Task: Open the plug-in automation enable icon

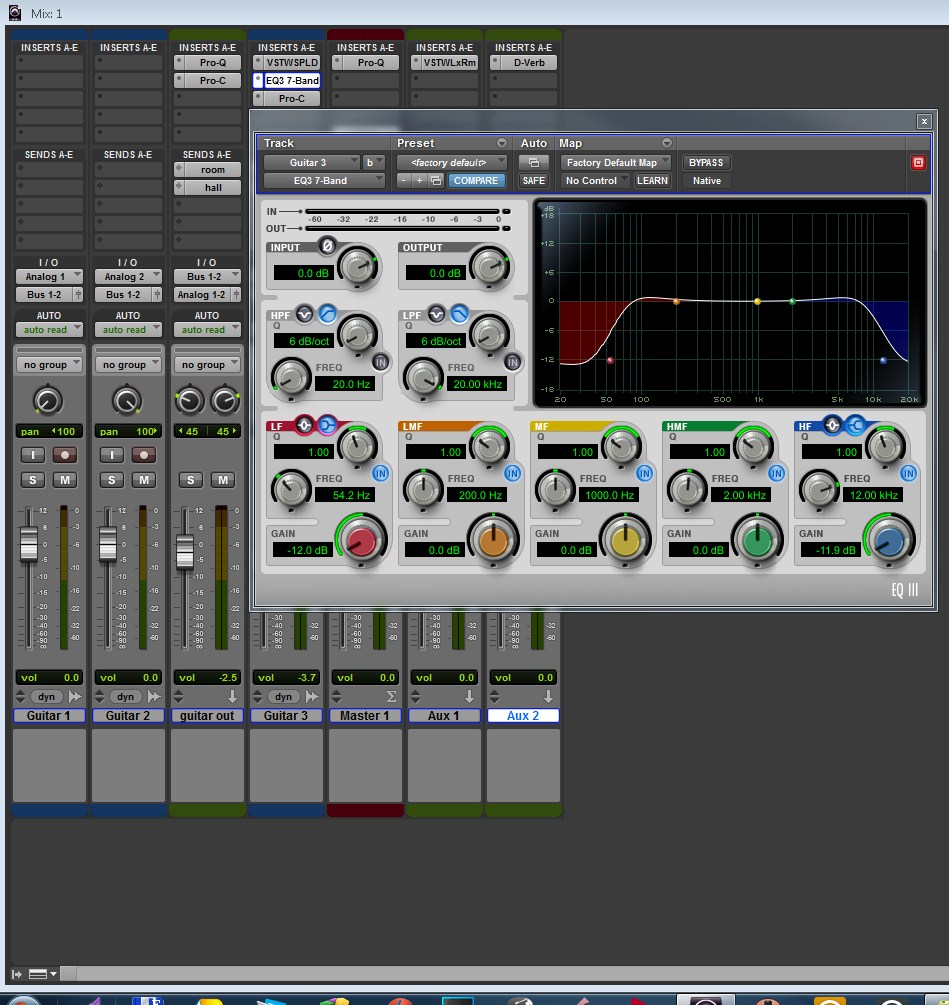Action: point(533,163)
